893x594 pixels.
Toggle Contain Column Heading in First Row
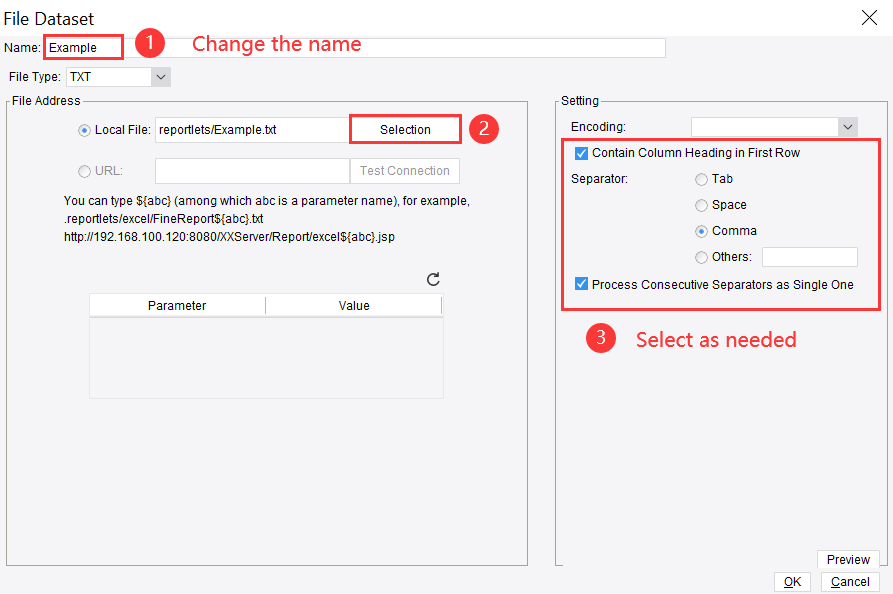click(582, 153)
